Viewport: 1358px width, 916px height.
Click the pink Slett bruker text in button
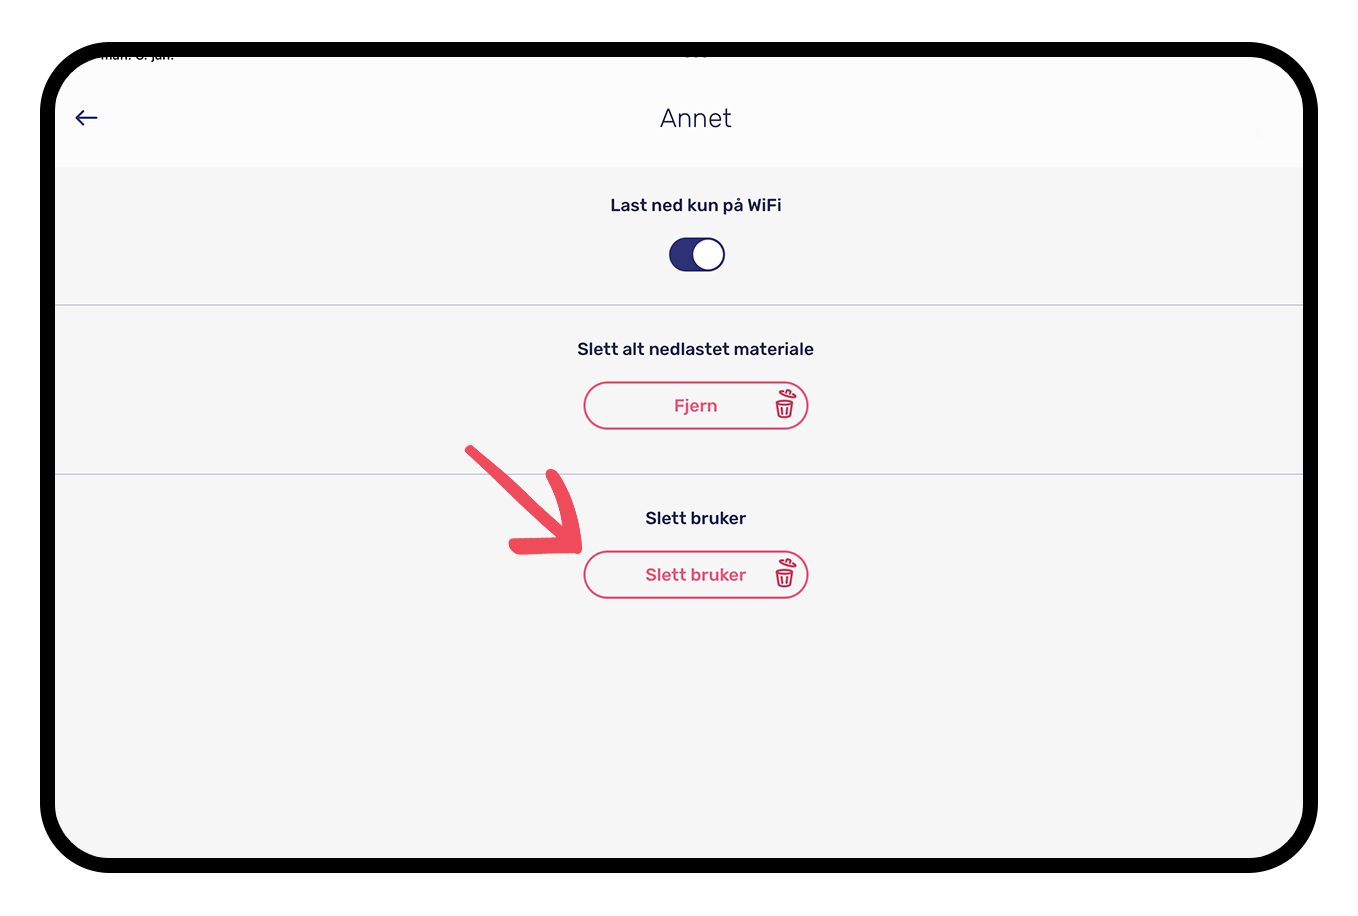[696, 575]
